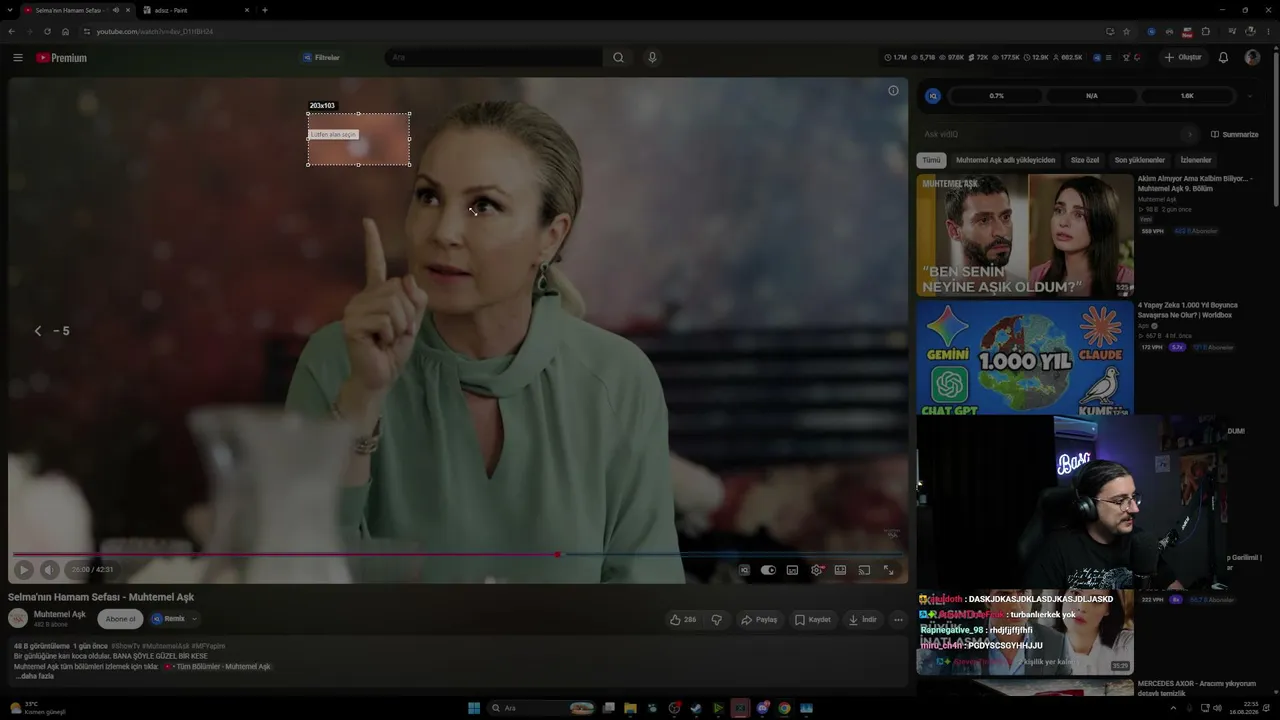Image resolution: width=1280 pixels, height=720 pixels.
Task: Dislike the video
Action: 717,620
